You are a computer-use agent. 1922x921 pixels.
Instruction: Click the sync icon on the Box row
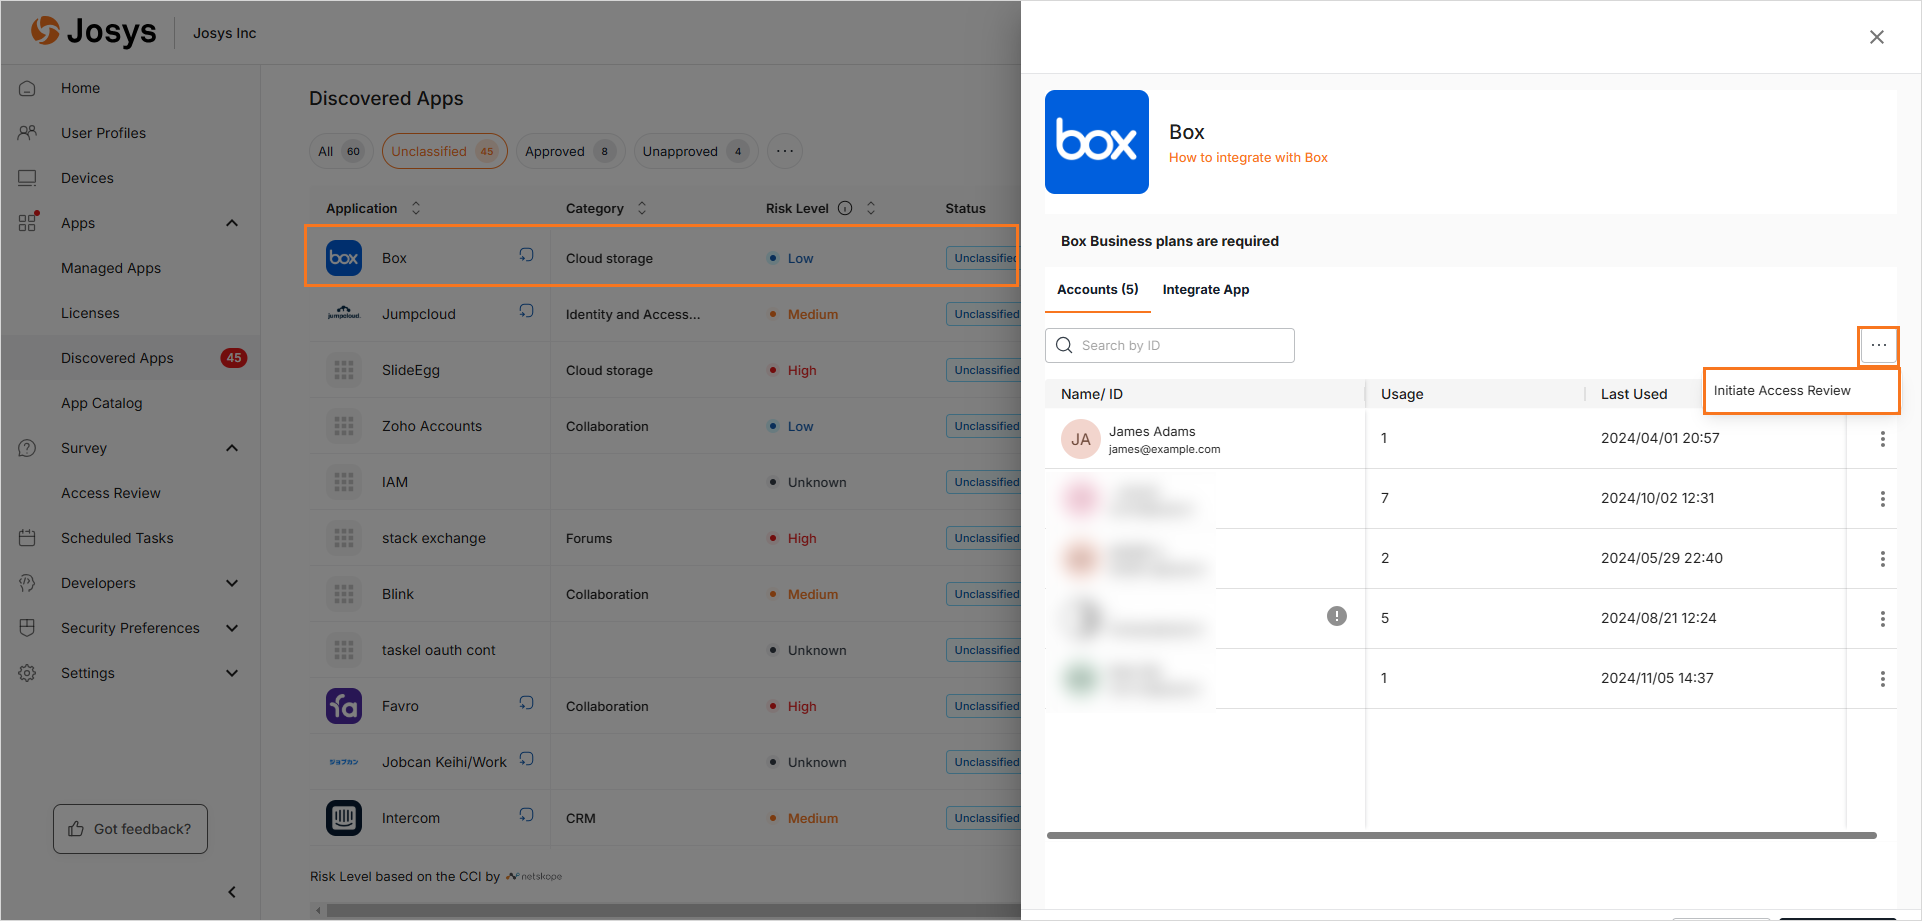(x=526, y=255)
